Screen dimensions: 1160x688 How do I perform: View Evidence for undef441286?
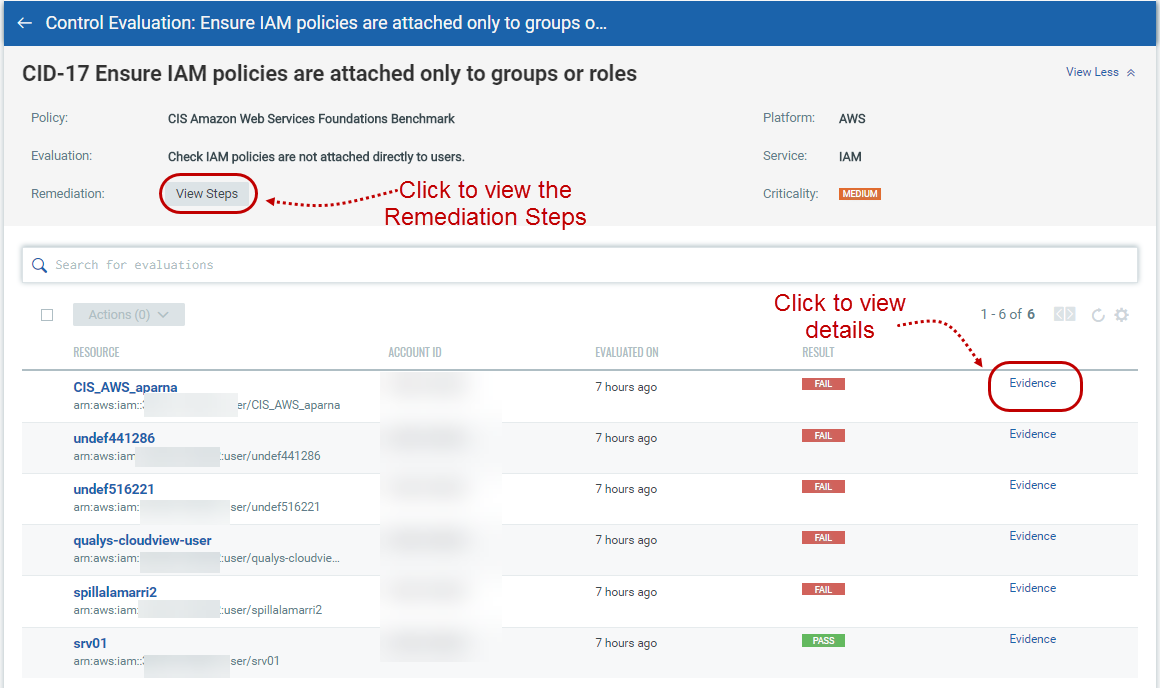click(1033, 434)
